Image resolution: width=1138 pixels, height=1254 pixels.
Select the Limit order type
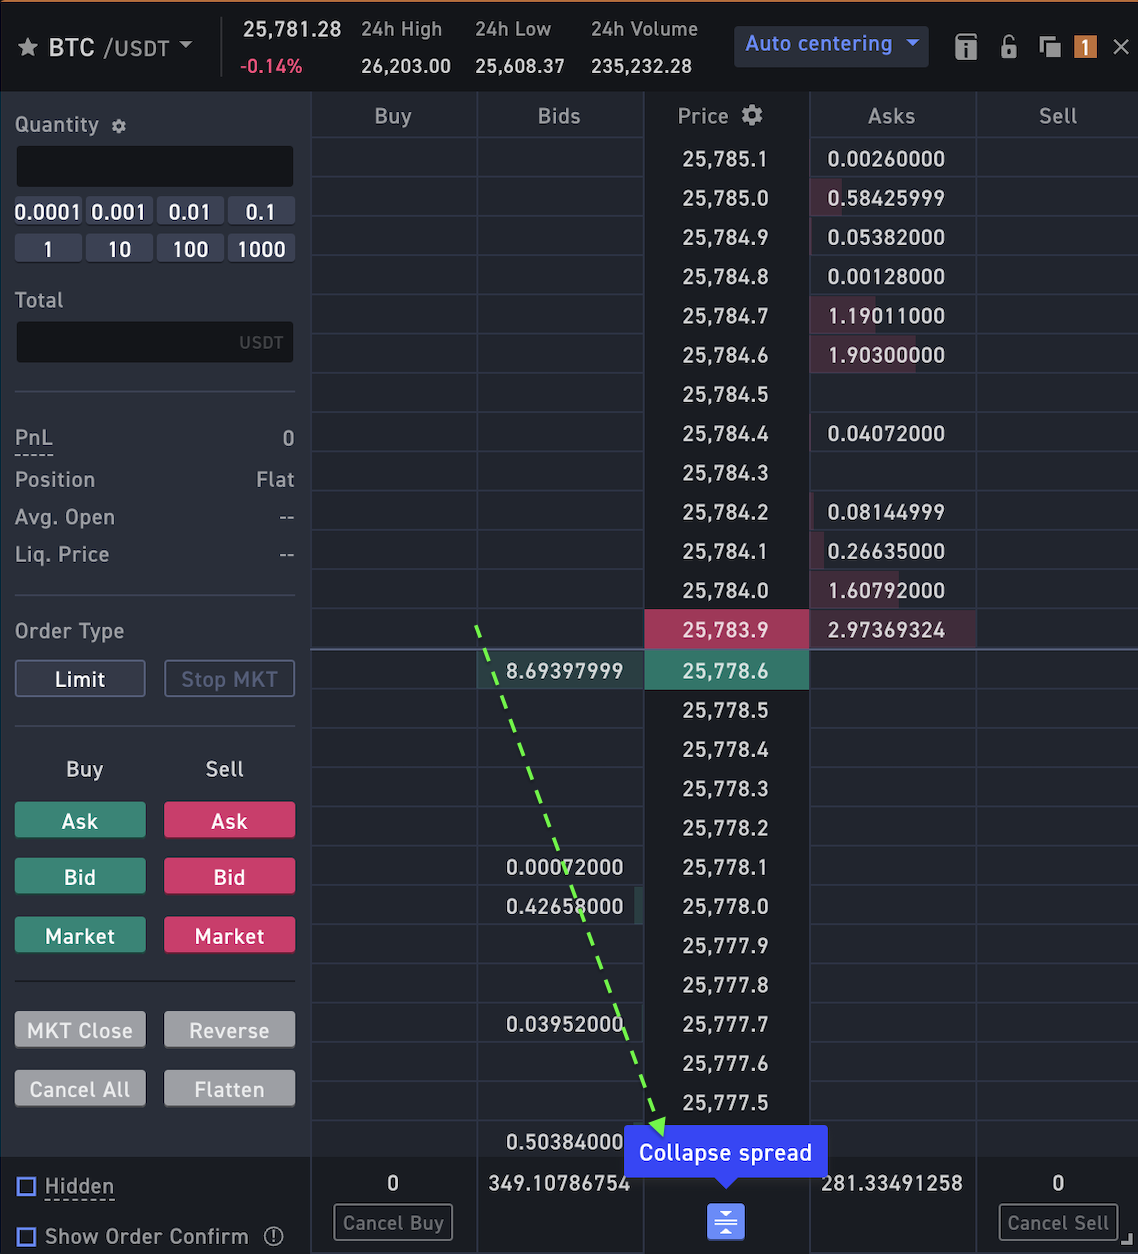tap(80, 679)
